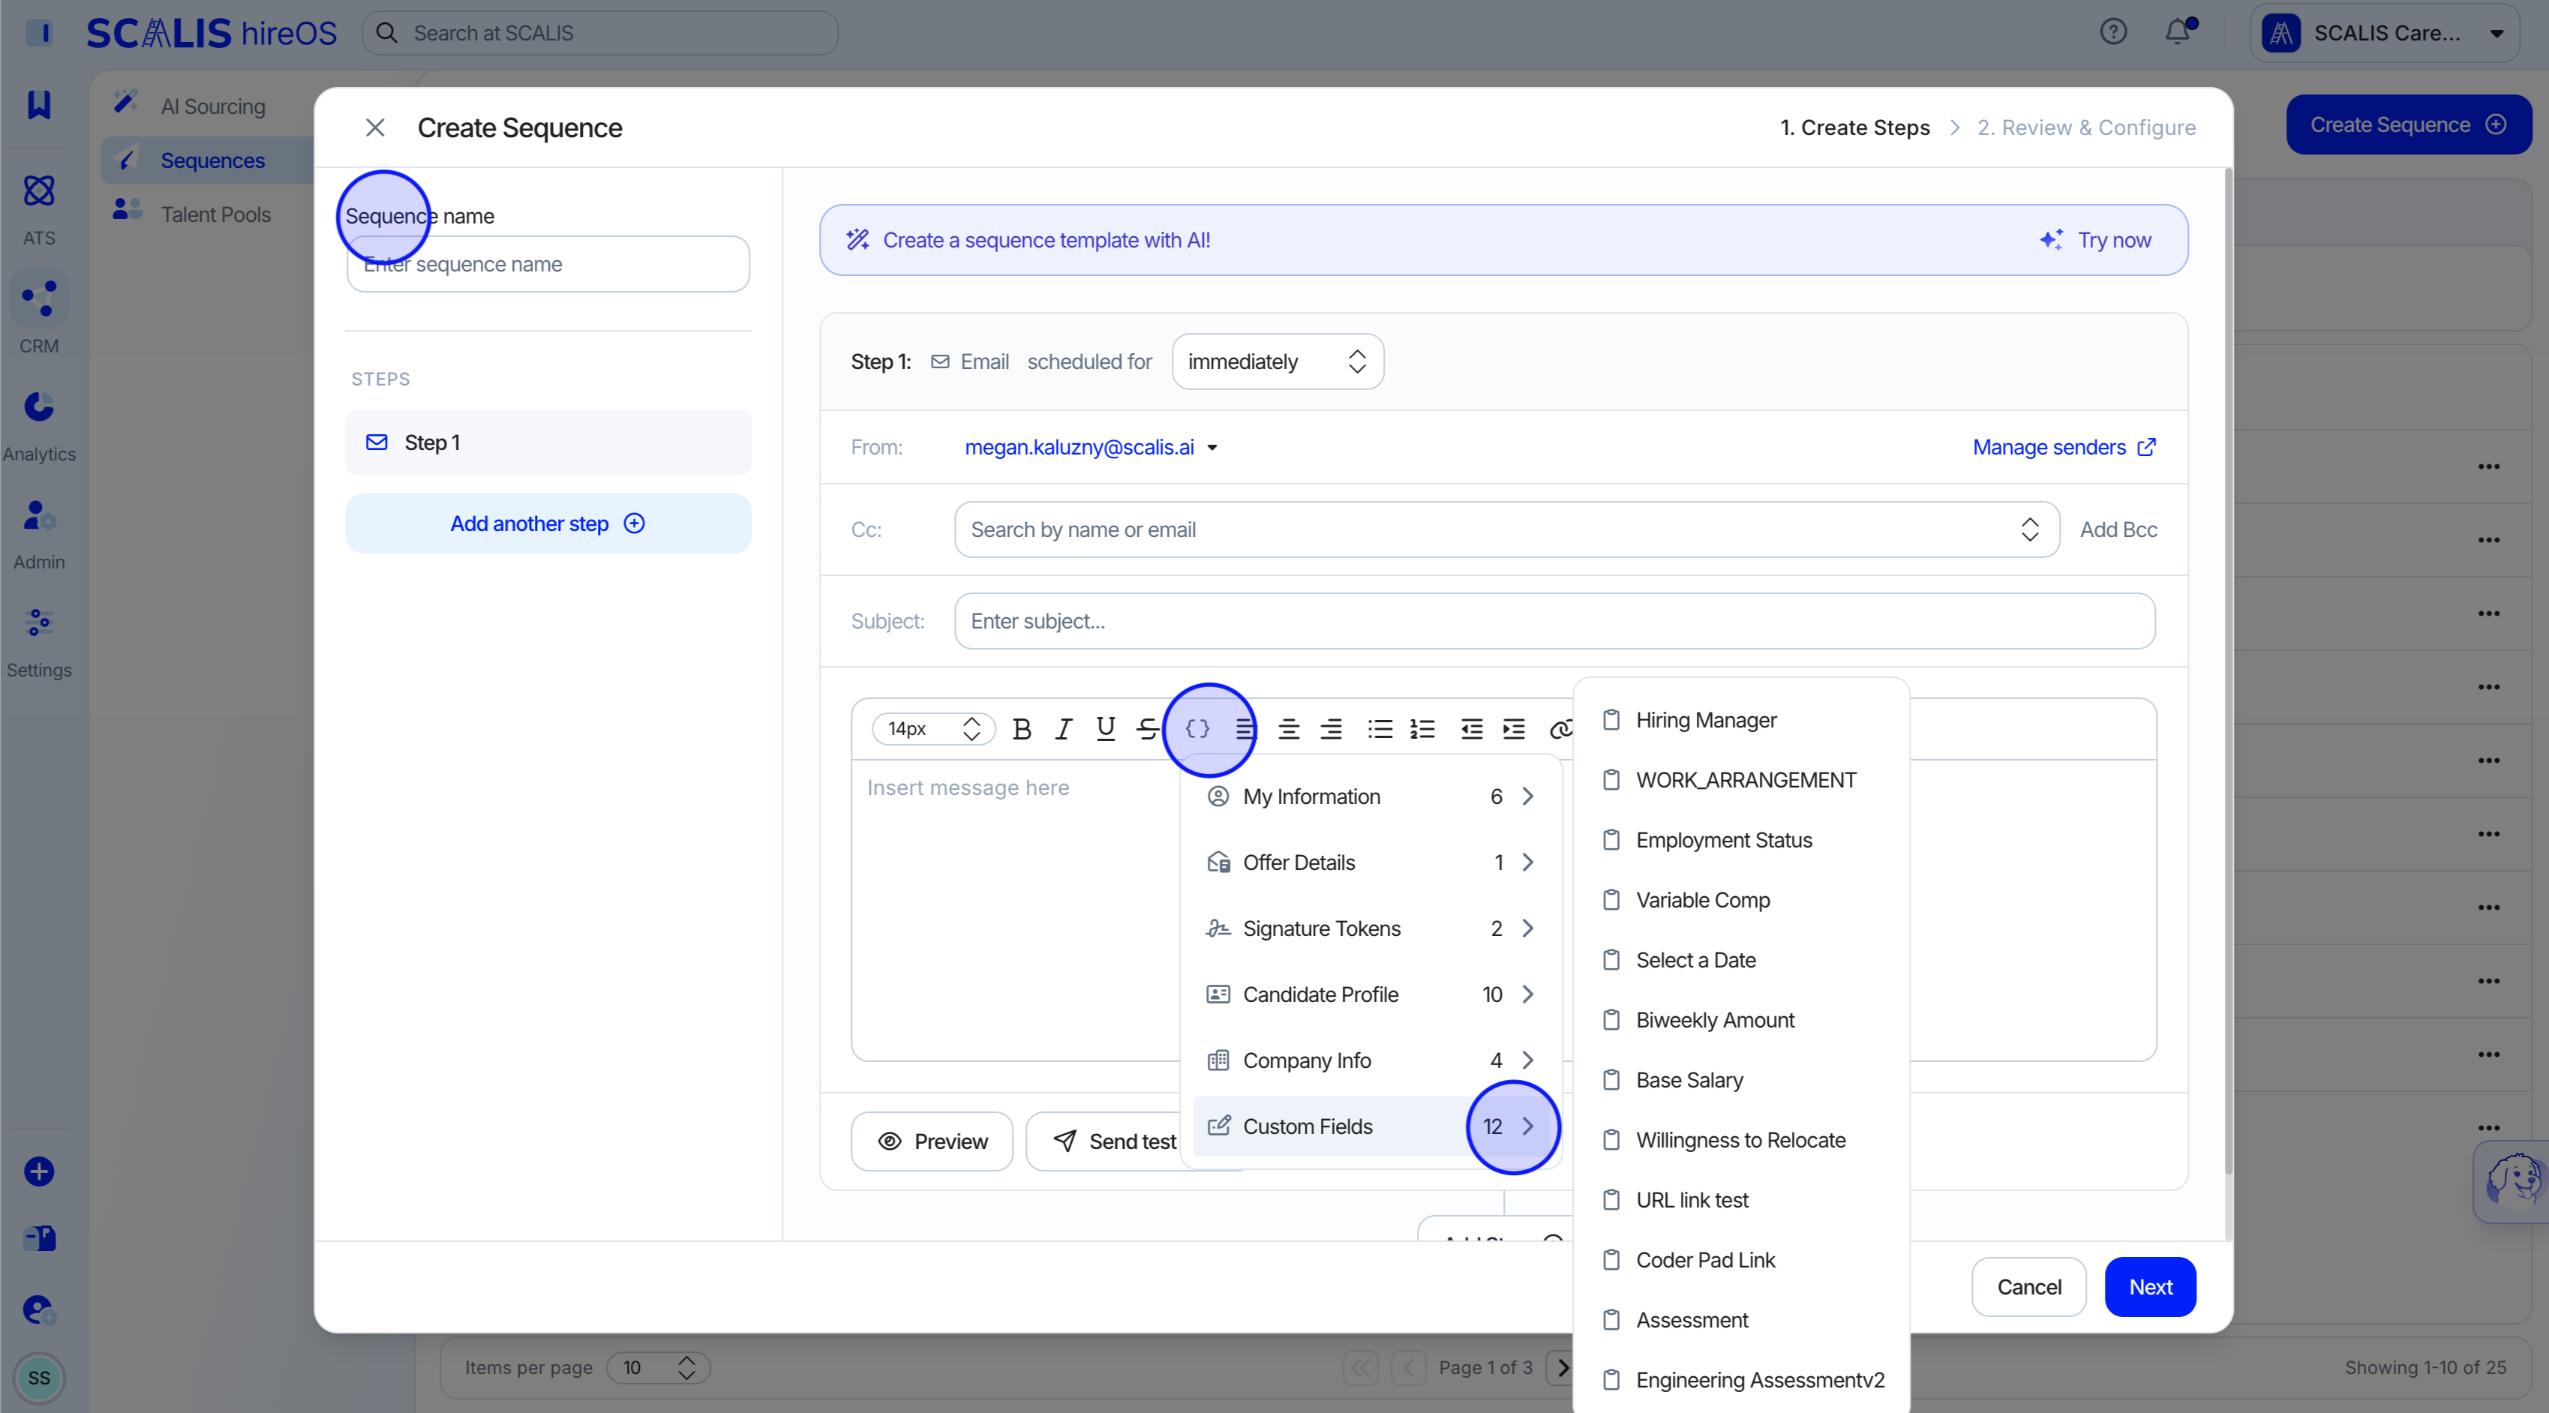Select Employment Status custom field
2549x1413 pixels.
pyautogui.click(x=1741, y=840)
